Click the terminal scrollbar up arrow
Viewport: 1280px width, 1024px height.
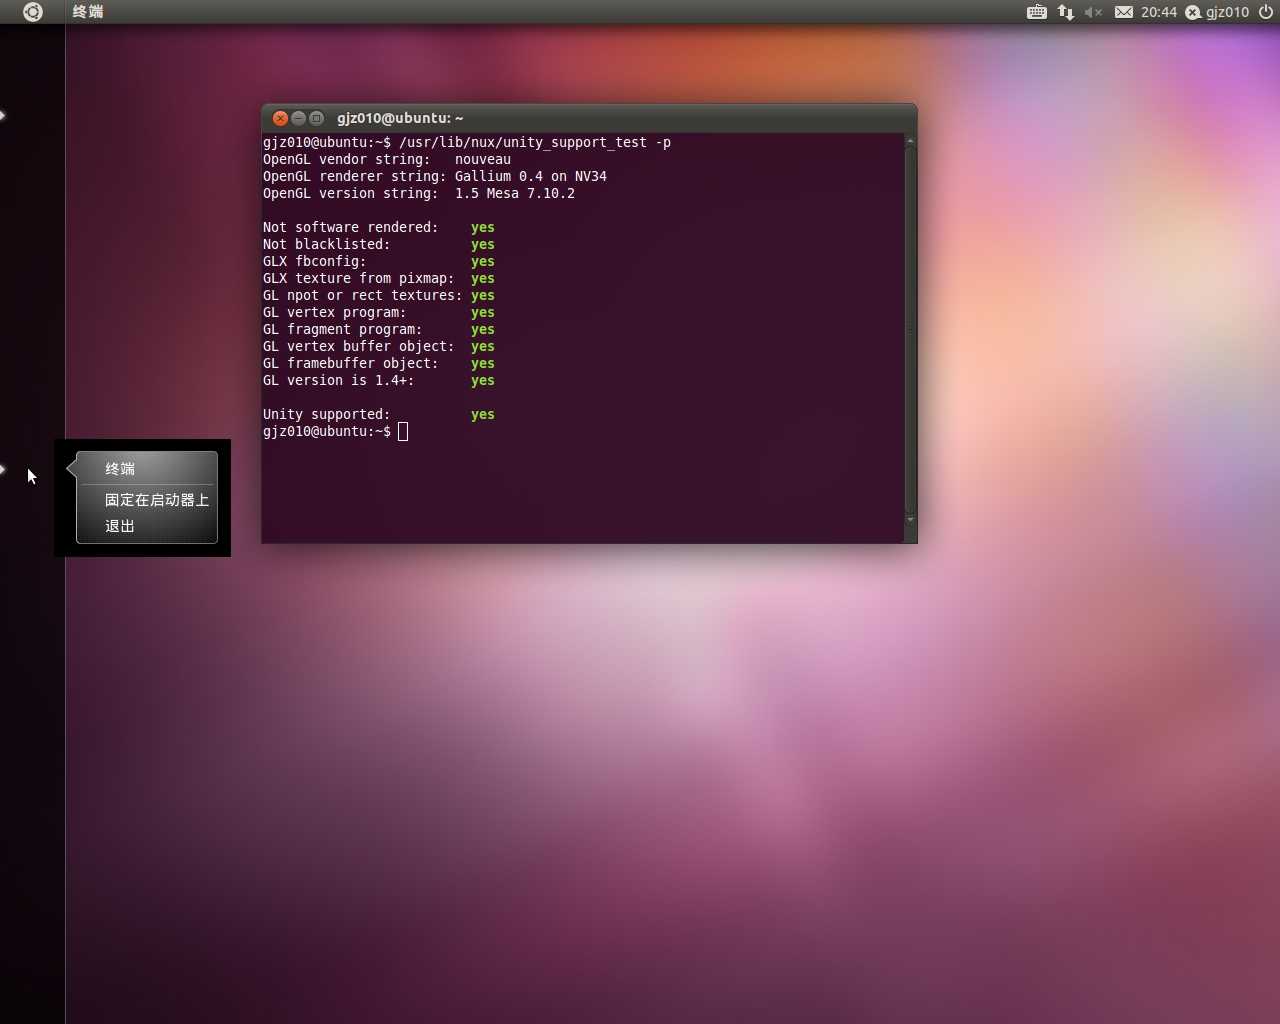(x=910, y=141)
